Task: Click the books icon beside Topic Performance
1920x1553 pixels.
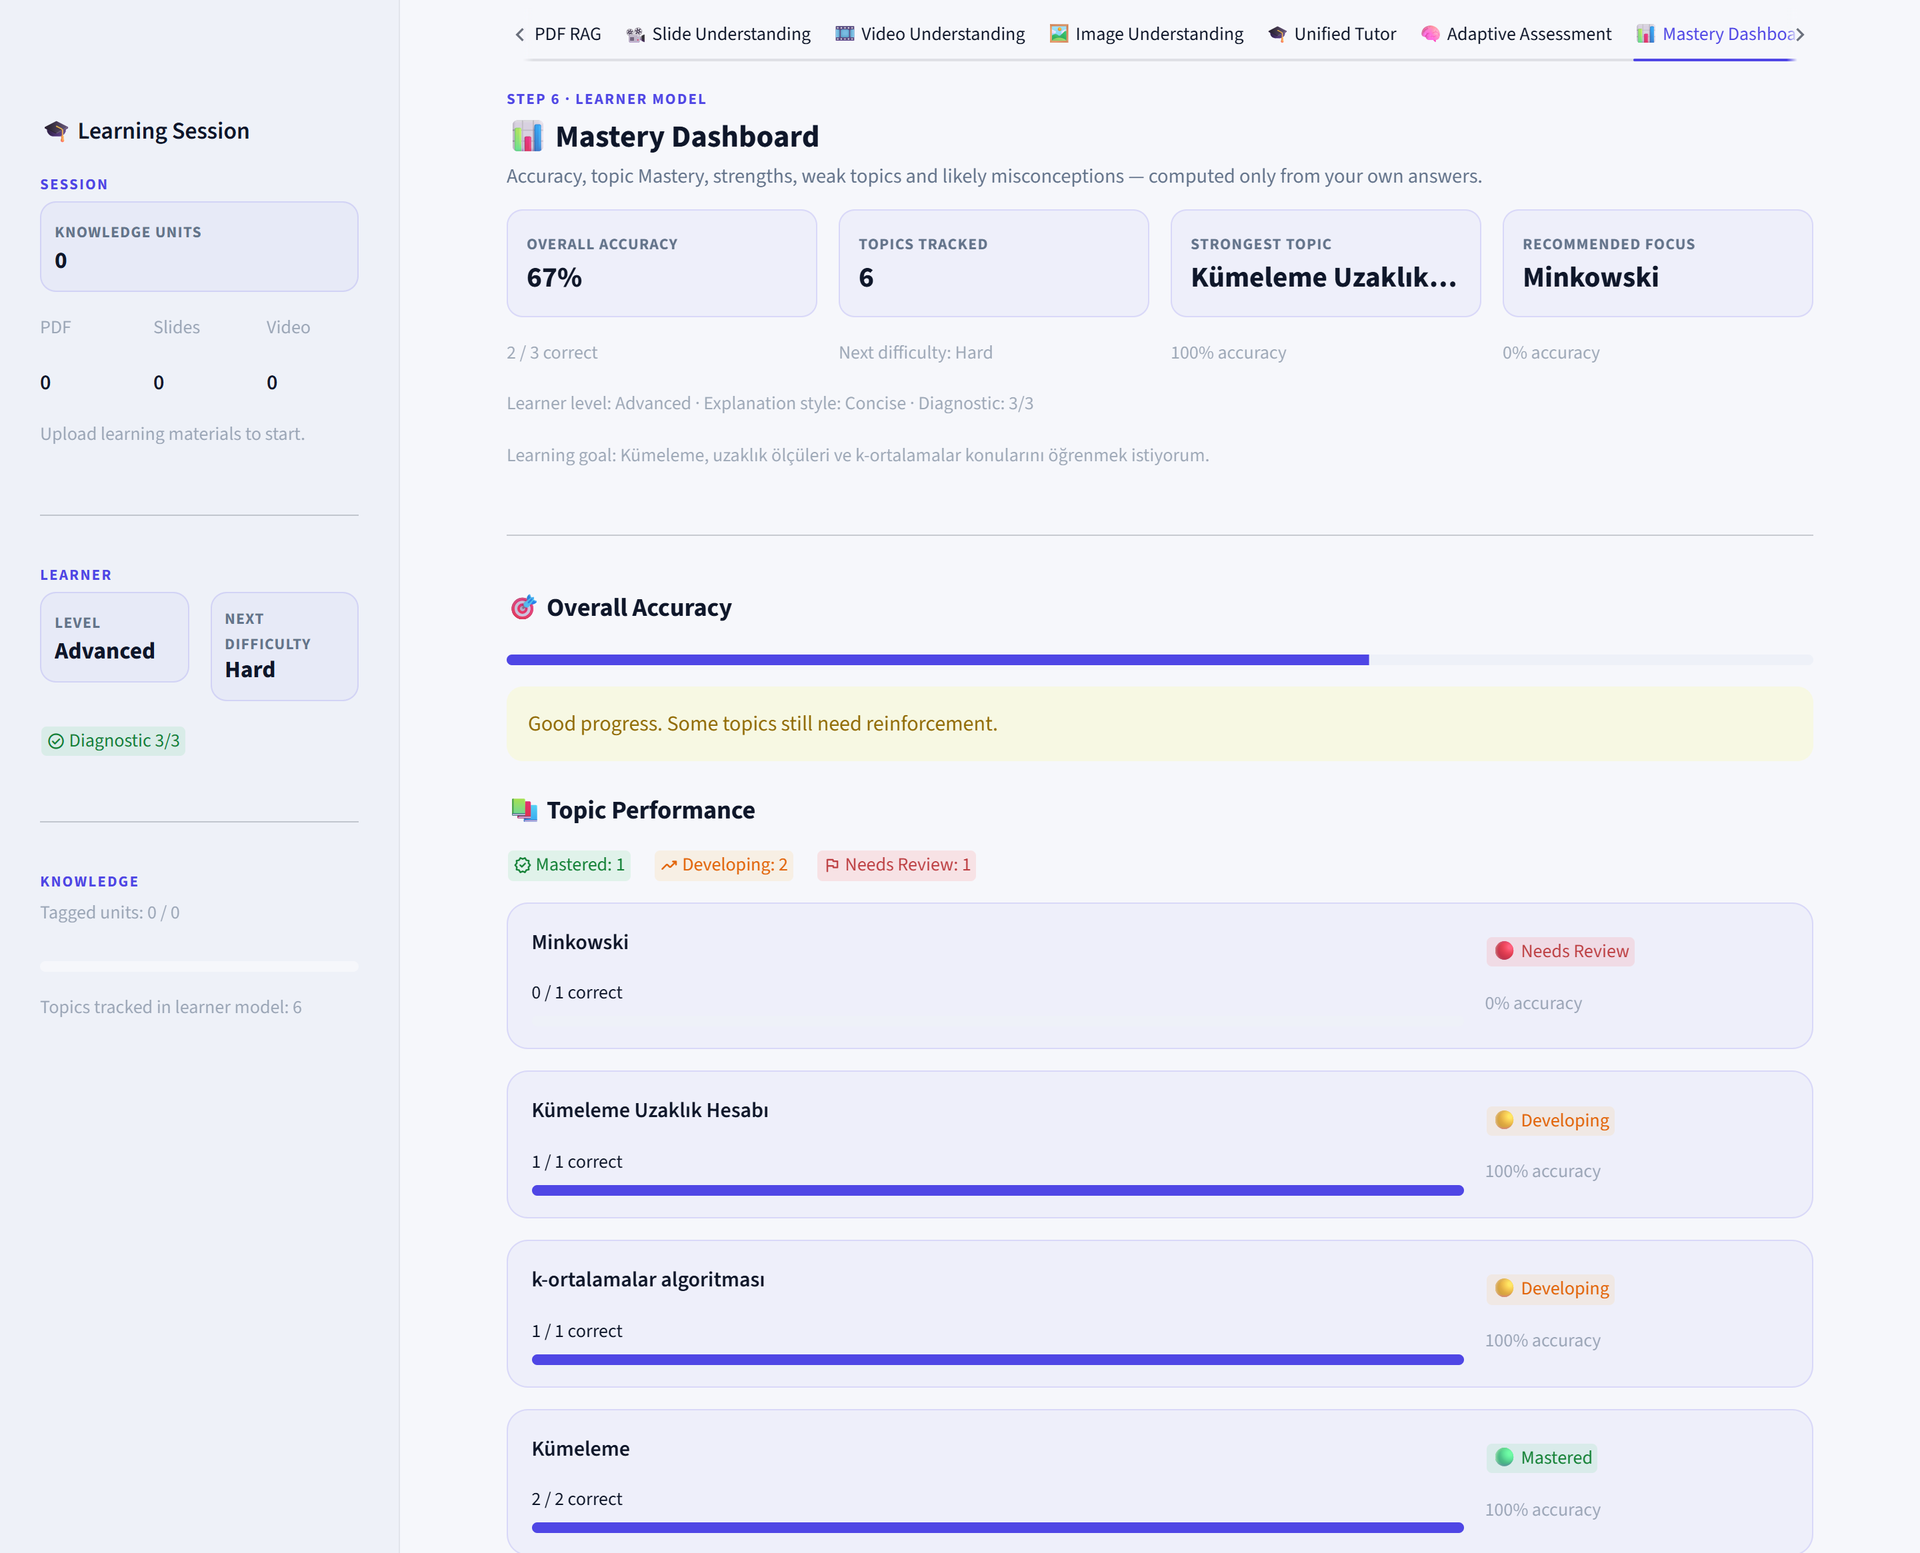Action: [x=523, y=810]
